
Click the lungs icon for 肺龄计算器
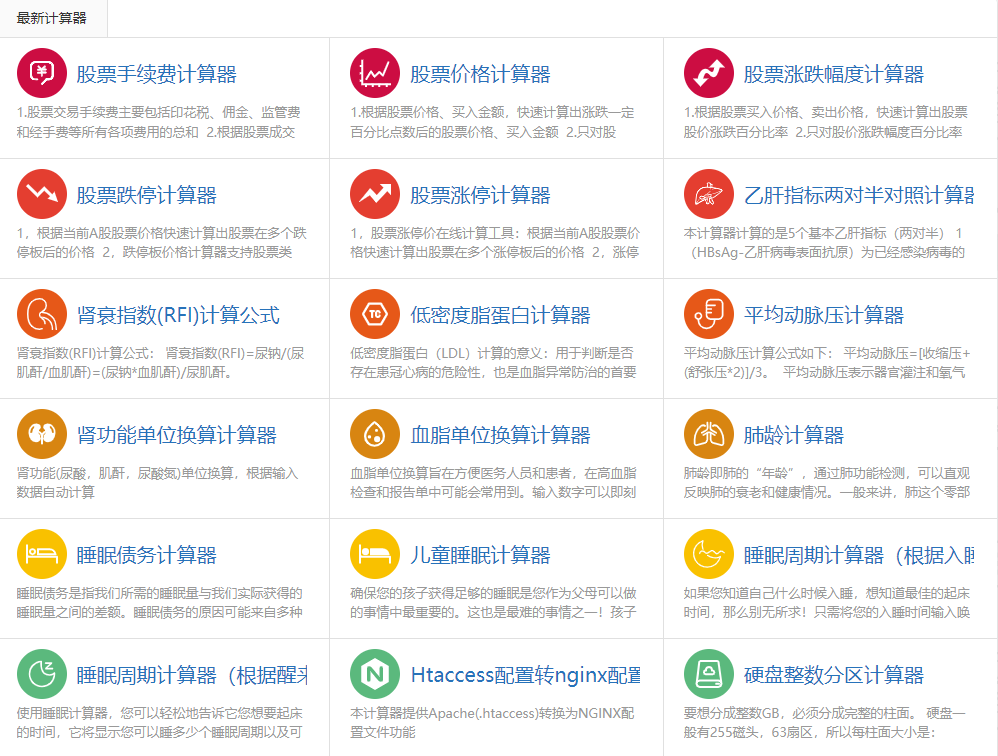708,434
